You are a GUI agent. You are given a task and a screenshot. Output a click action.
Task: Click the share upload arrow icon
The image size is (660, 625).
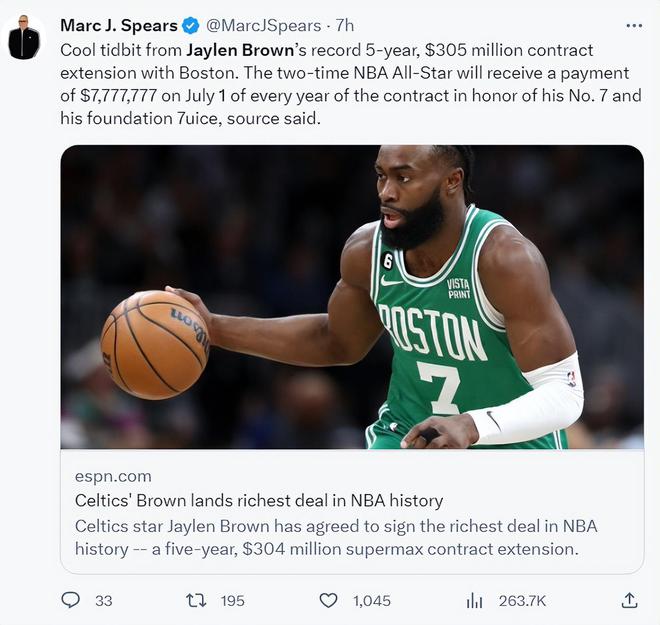click(629, 601)
